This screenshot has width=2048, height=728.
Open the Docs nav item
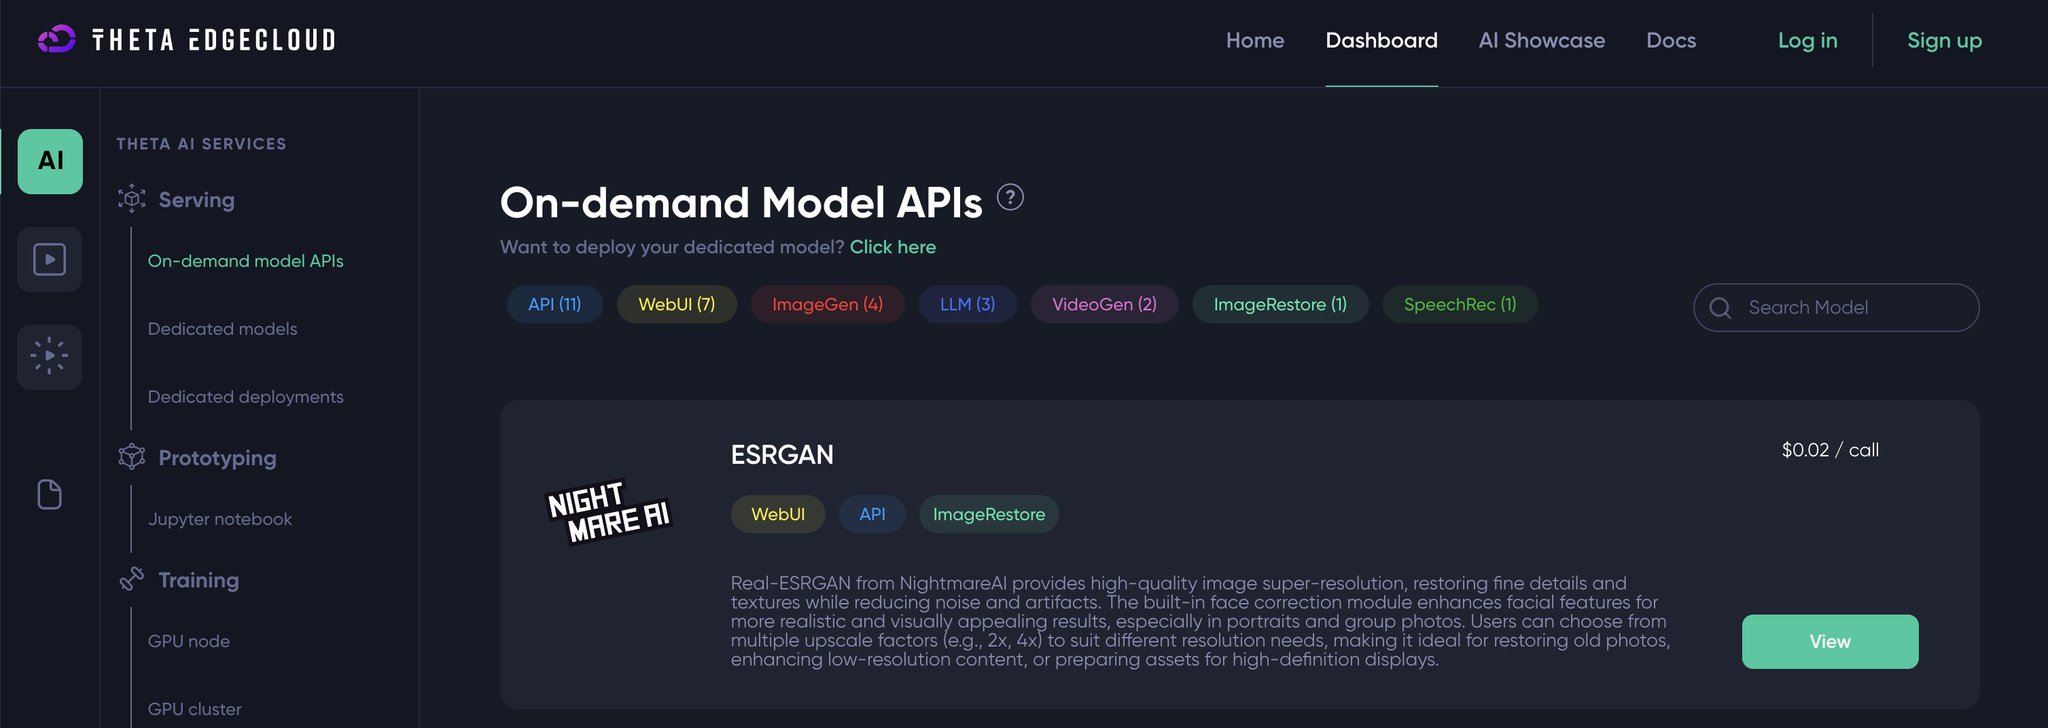[x=1671, y=41]
